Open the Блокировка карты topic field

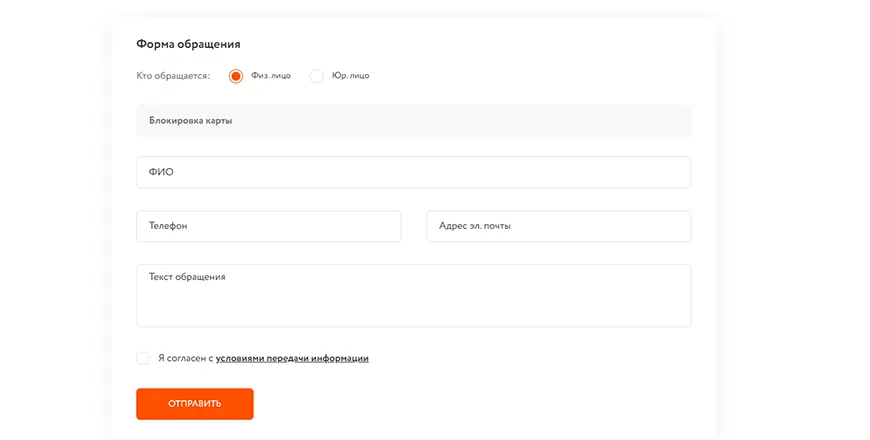(x=414, y=120)
